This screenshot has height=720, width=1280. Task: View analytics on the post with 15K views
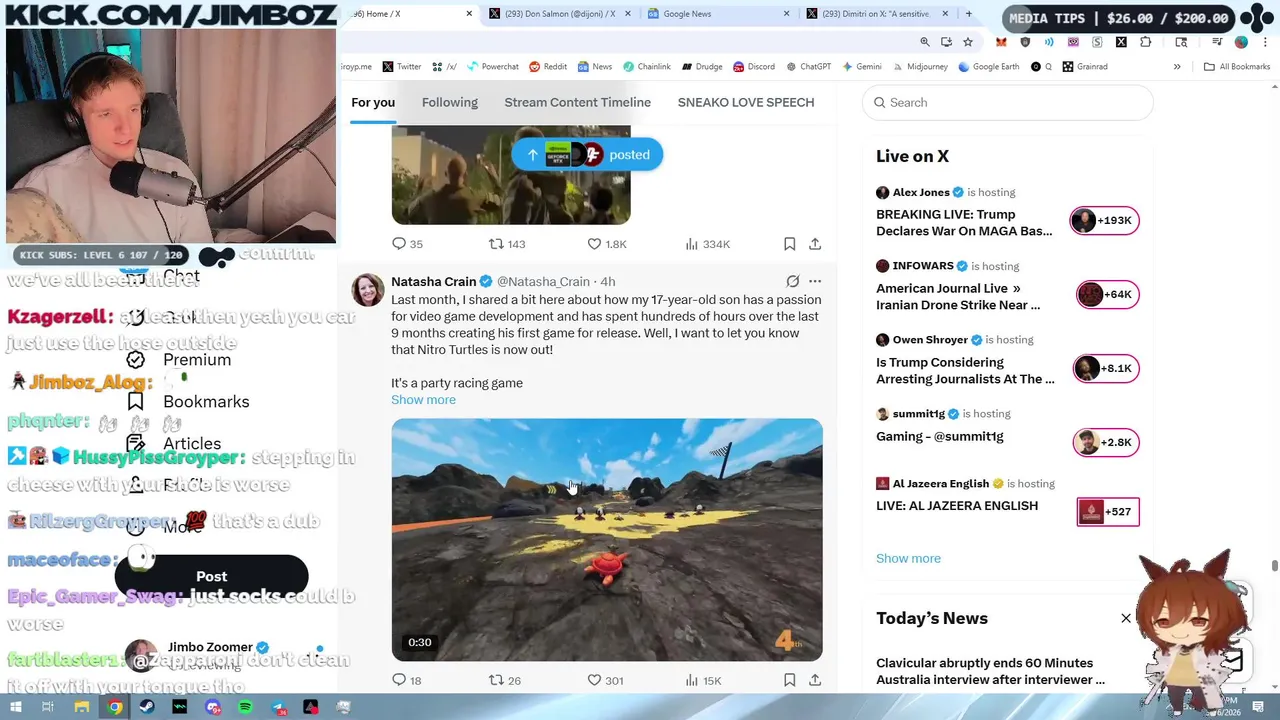point(703,680)
